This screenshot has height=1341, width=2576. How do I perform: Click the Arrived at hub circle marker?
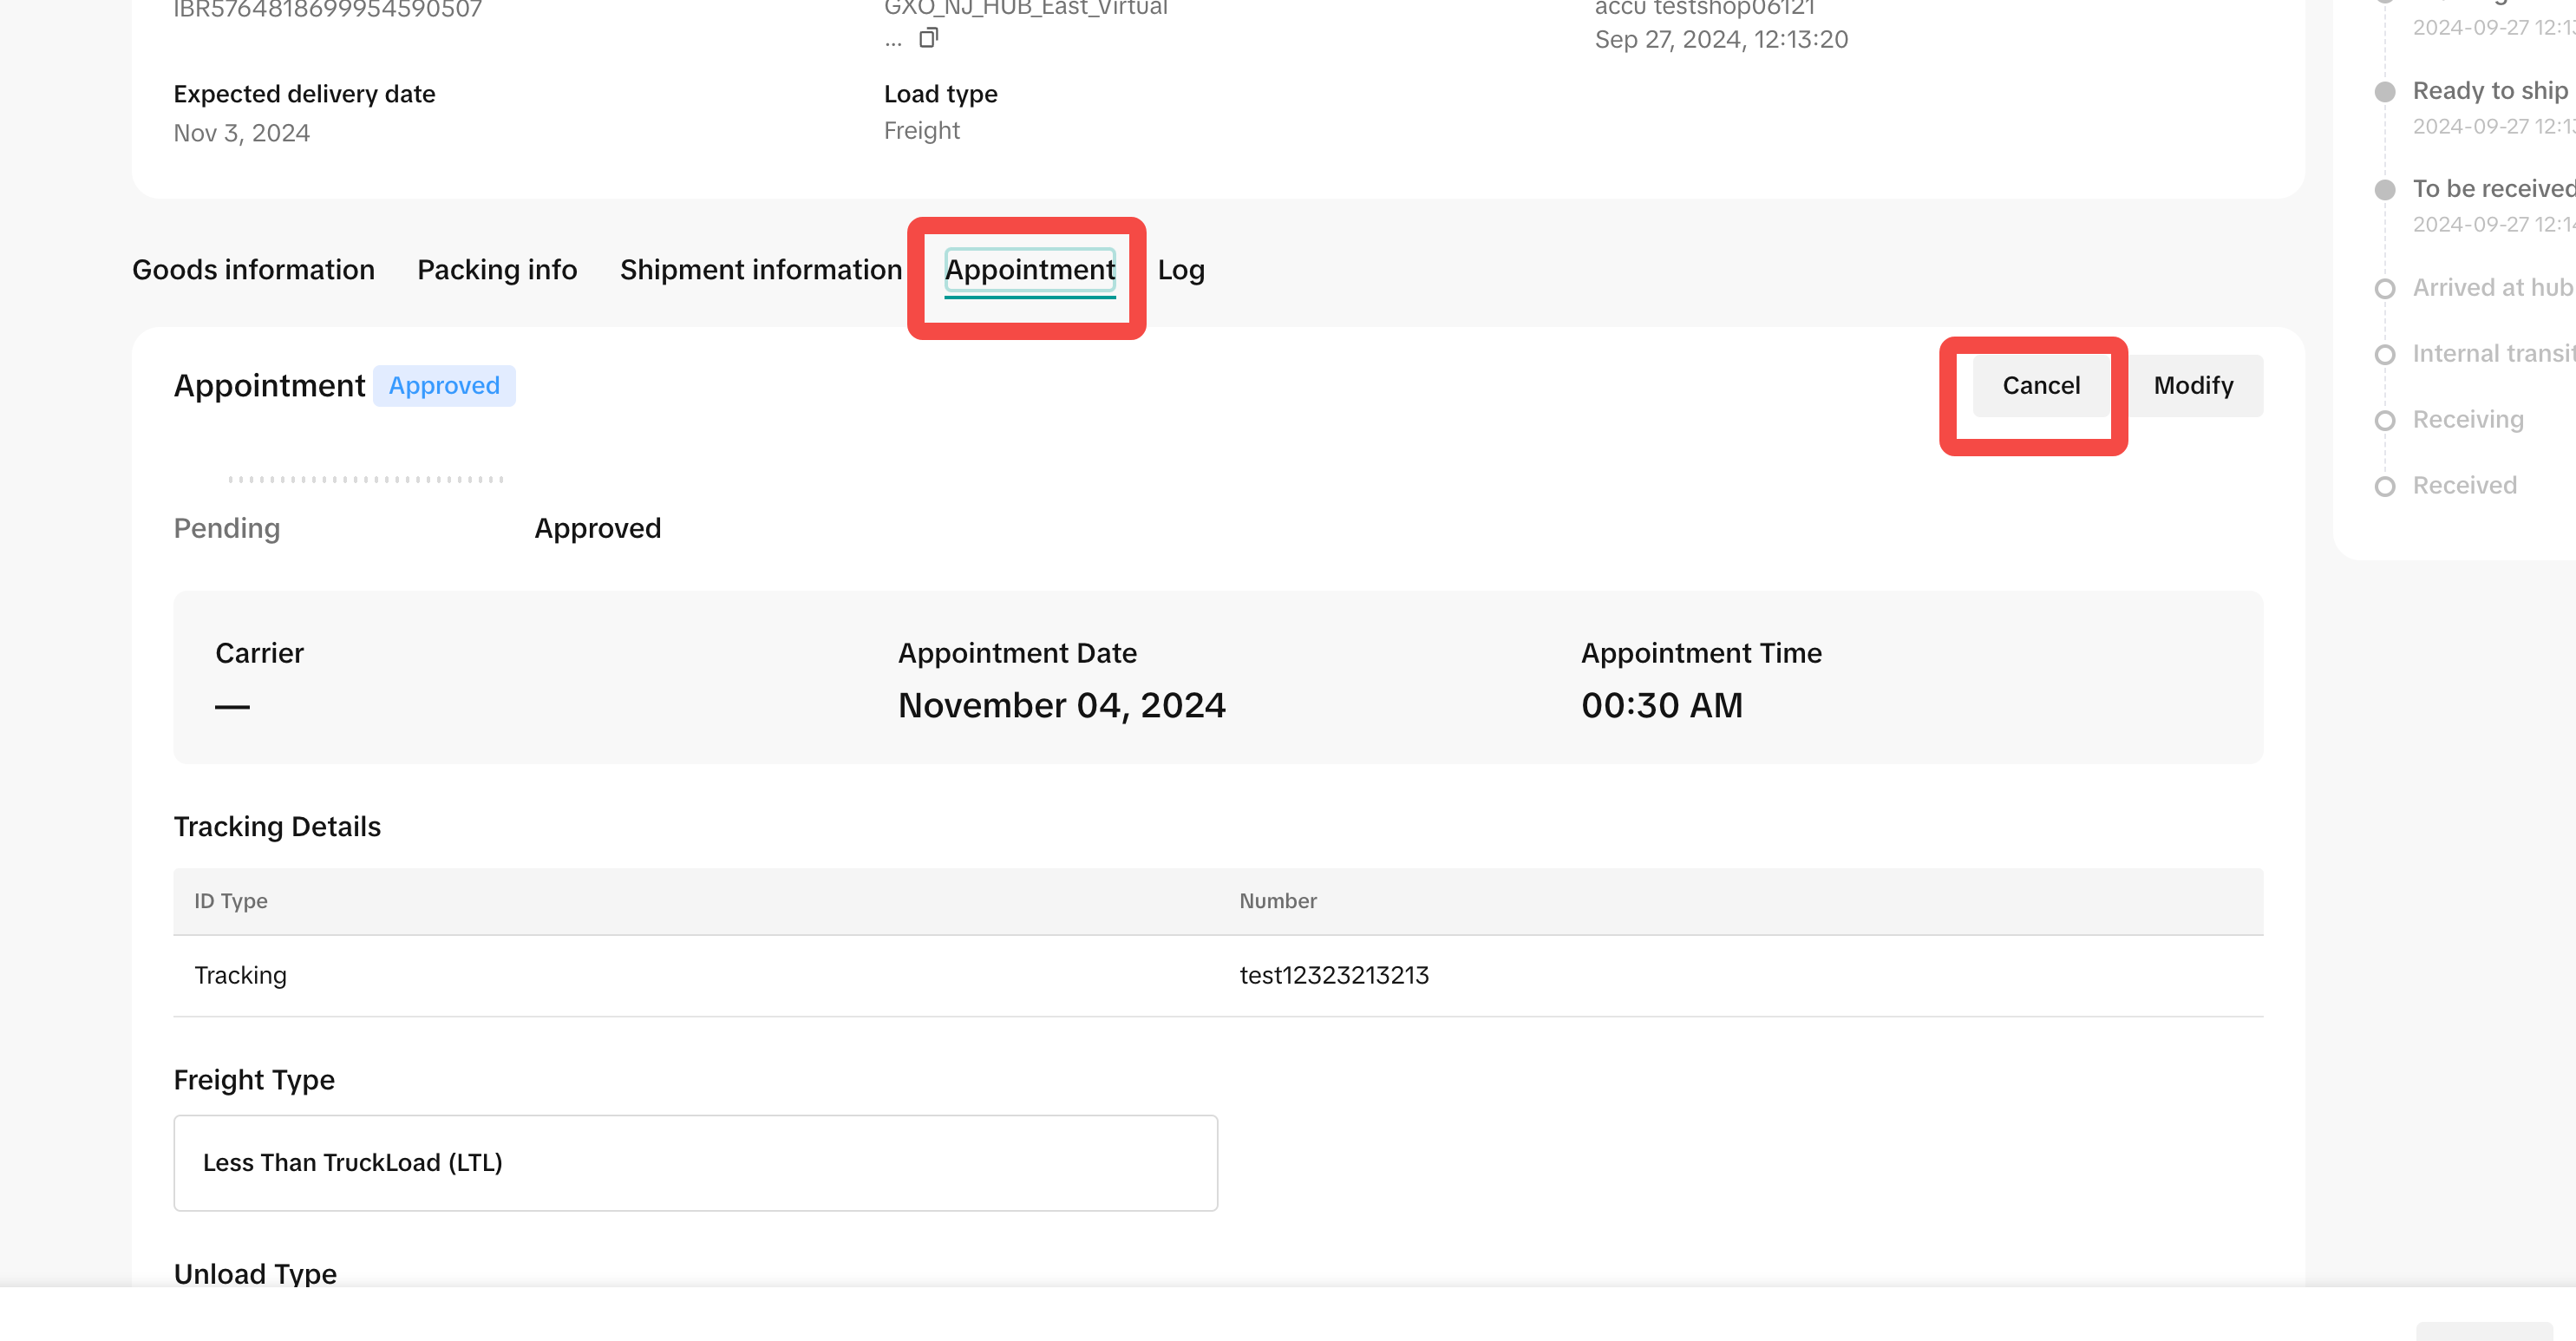2384,289
